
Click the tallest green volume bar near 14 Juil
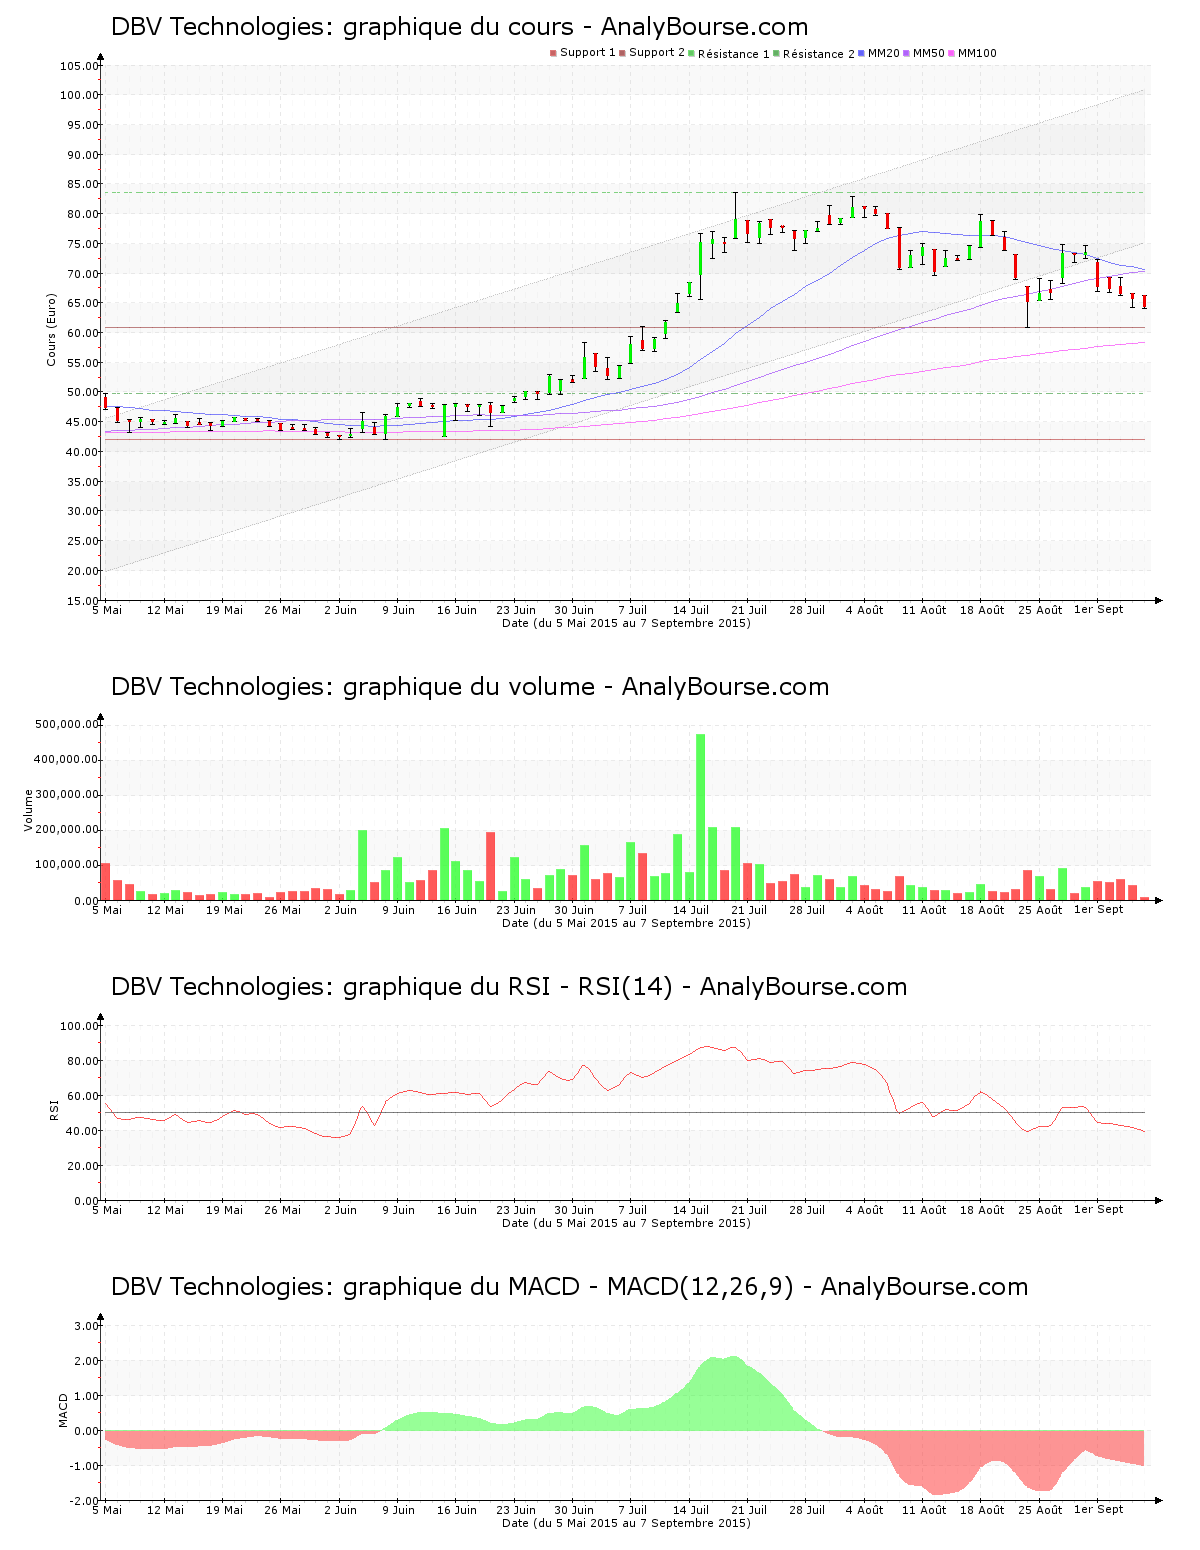(700, 817)
